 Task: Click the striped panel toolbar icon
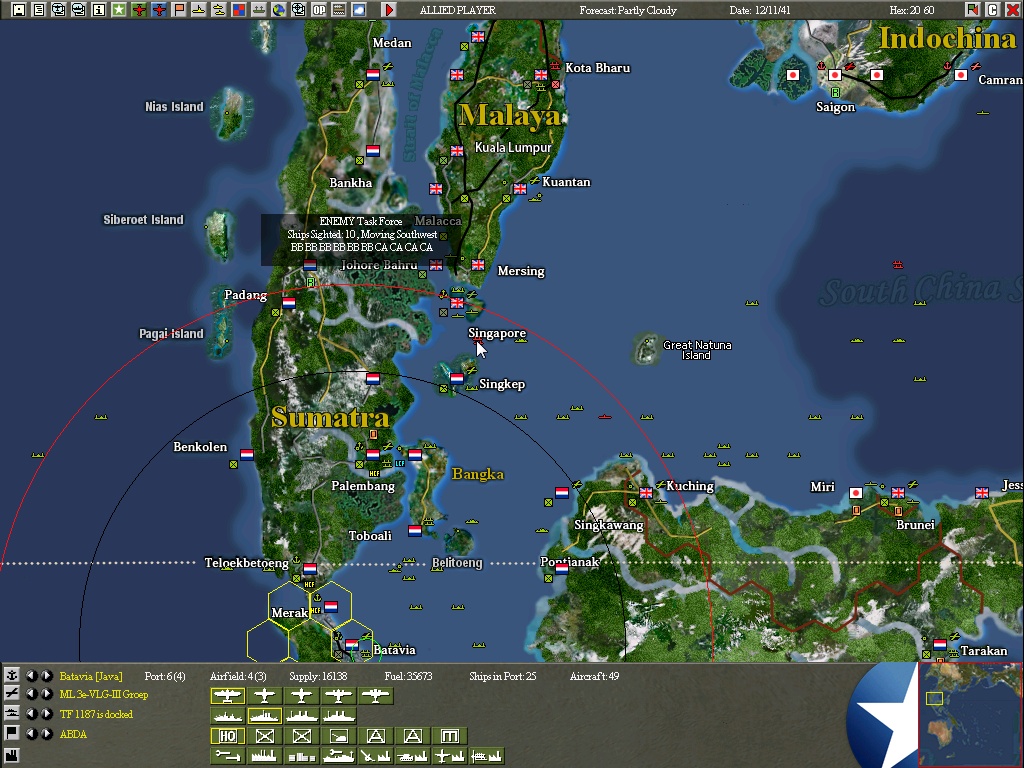coord(338,10)
